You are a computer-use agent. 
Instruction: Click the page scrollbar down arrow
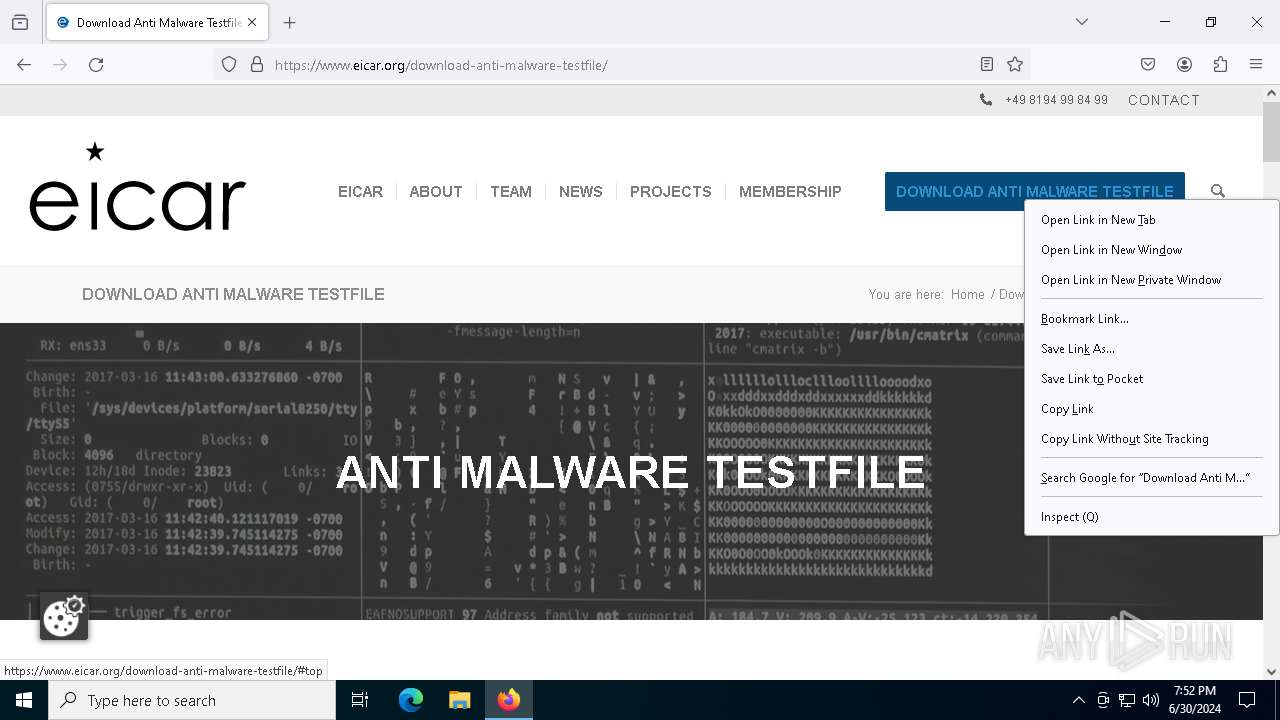pyautogui.click(x=1271, y=672)
